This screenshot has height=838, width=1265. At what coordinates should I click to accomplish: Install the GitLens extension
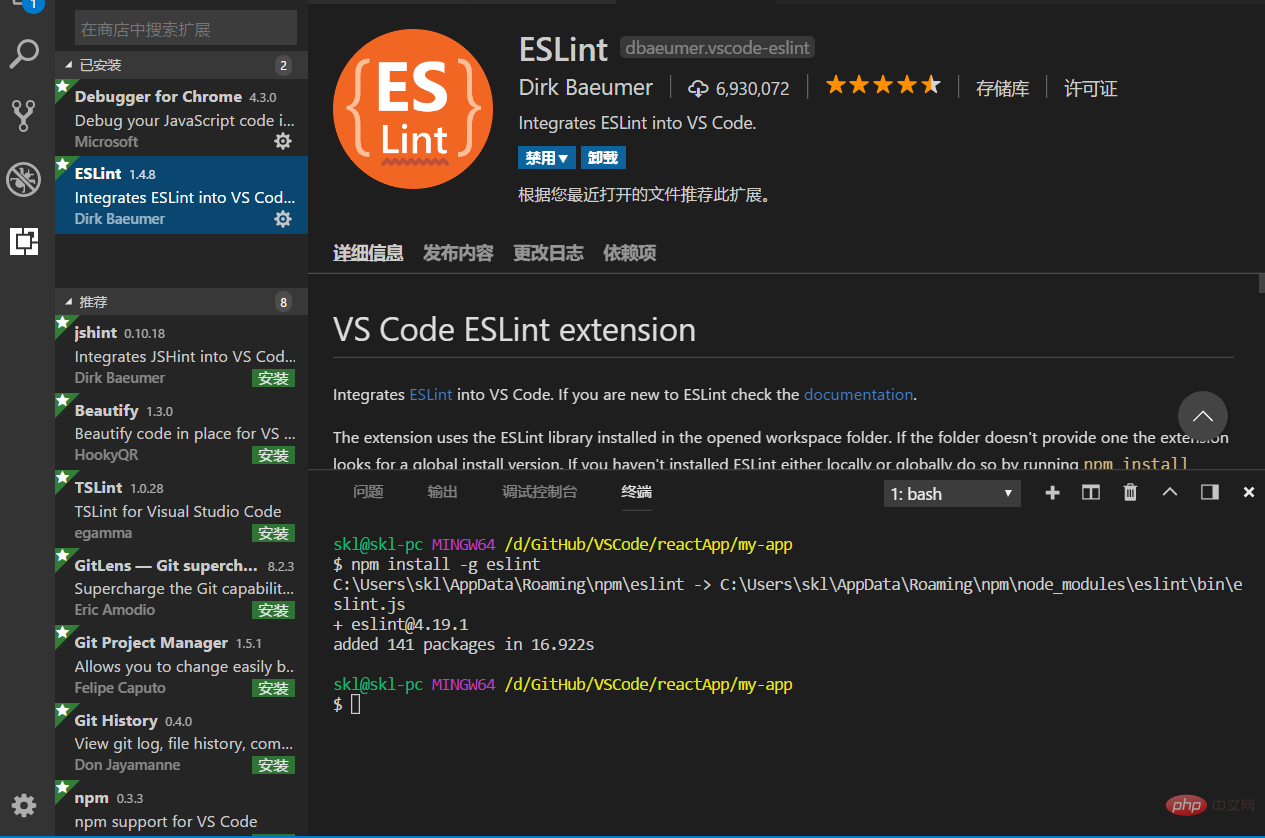(273, 610)
